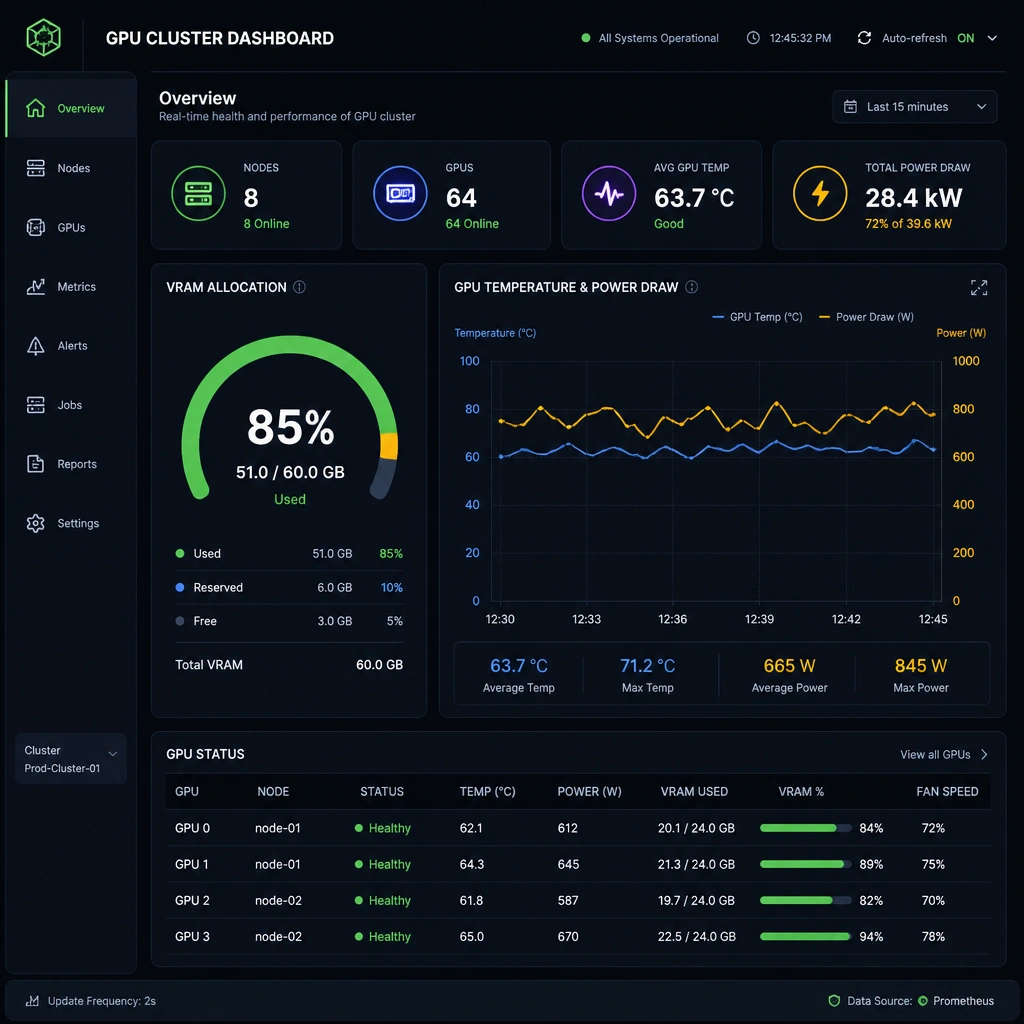
Task: Click the Nodes server icon in sidebar
Action: 36,168
